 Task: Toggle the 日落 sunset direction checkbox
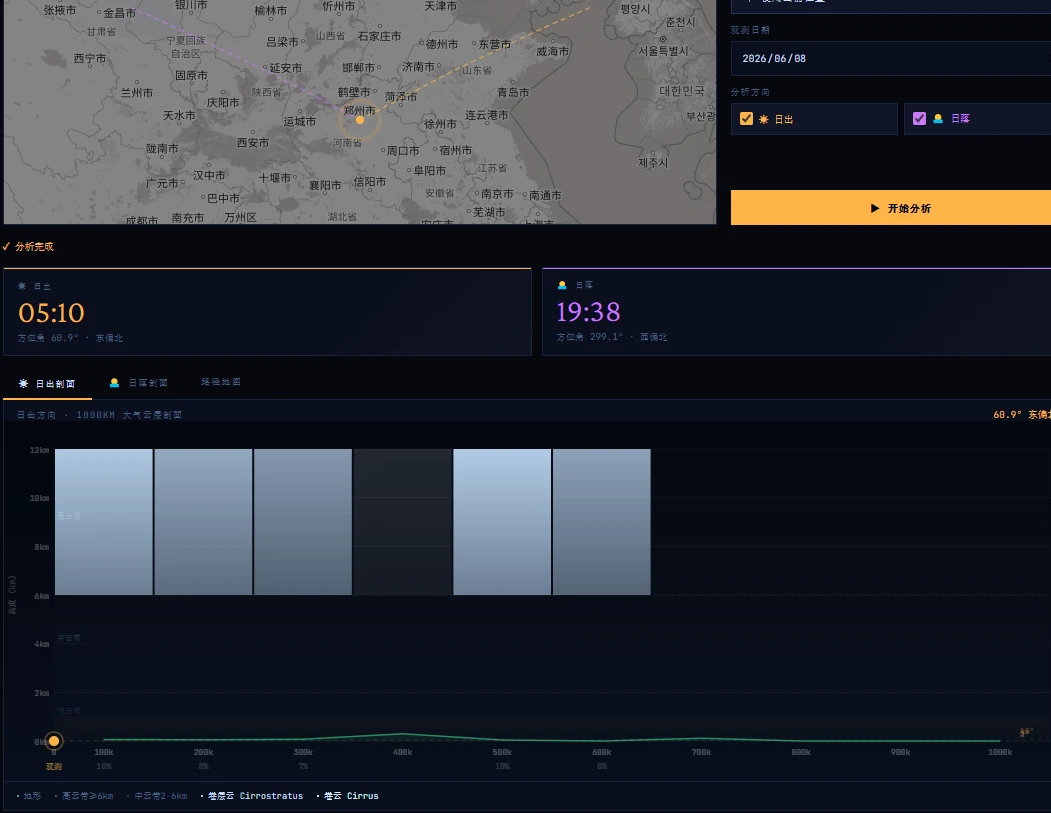pyautogui.click(x=920, y=119)
